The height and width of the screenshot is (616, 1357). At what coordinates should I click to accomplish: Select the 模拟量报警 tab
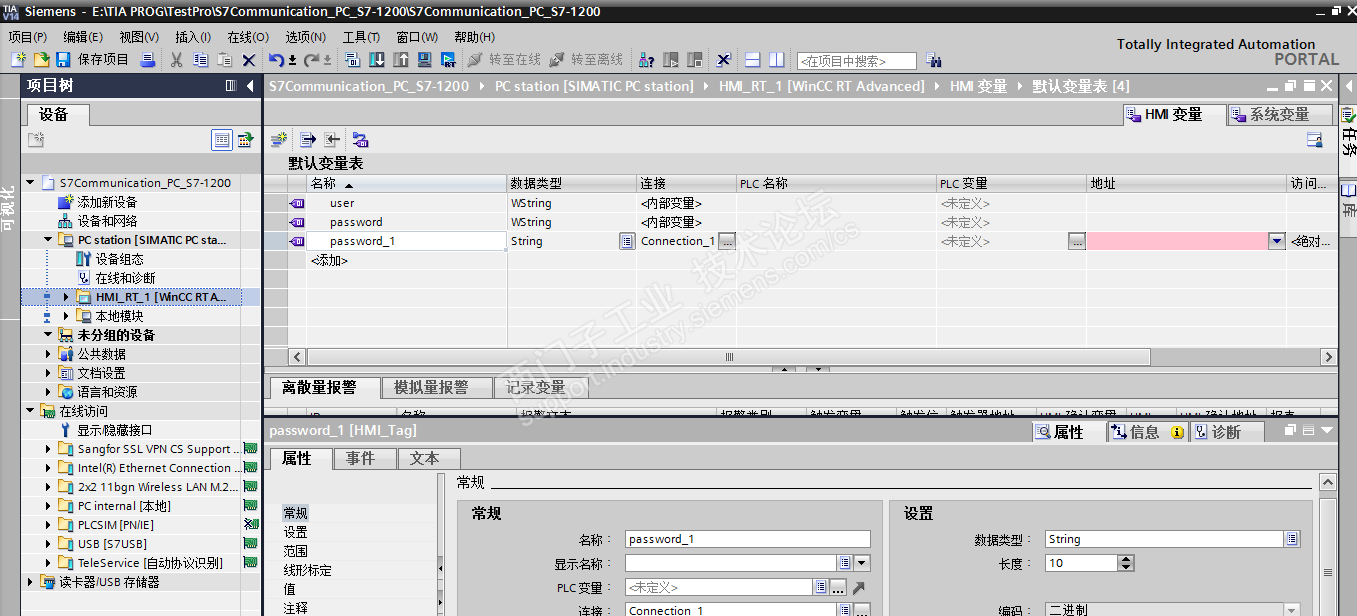(439, 388)
